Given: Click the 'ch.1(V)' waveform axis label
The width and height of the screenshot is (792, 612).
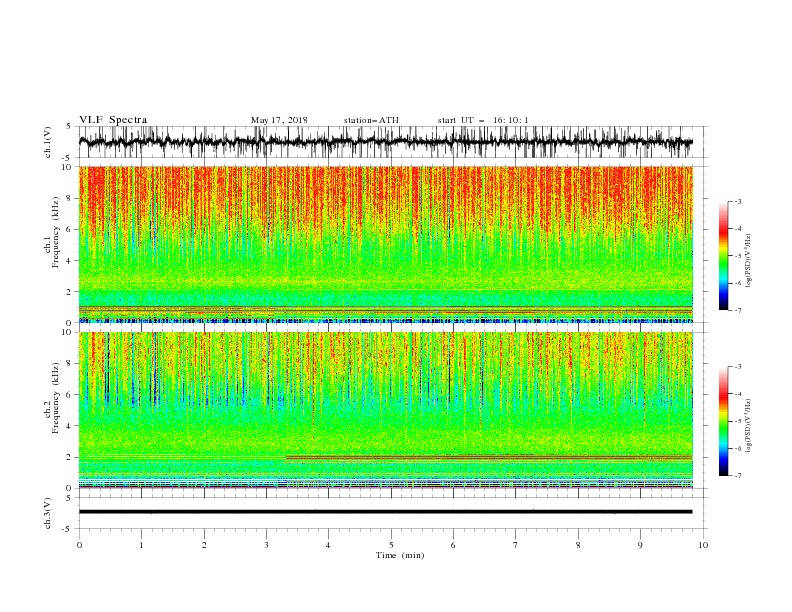Looking at the screenshot, I should click(48, 142).
